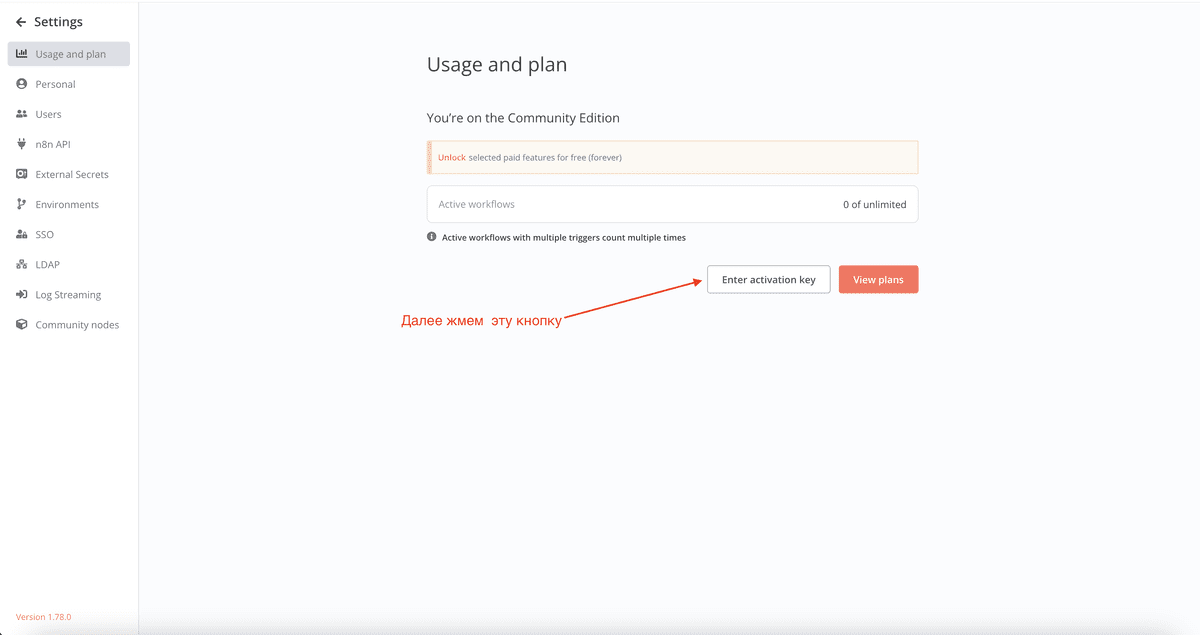The image size is (1200, 635).
Task: Go to External Secrets settings
Action: [x=72, y=174]
